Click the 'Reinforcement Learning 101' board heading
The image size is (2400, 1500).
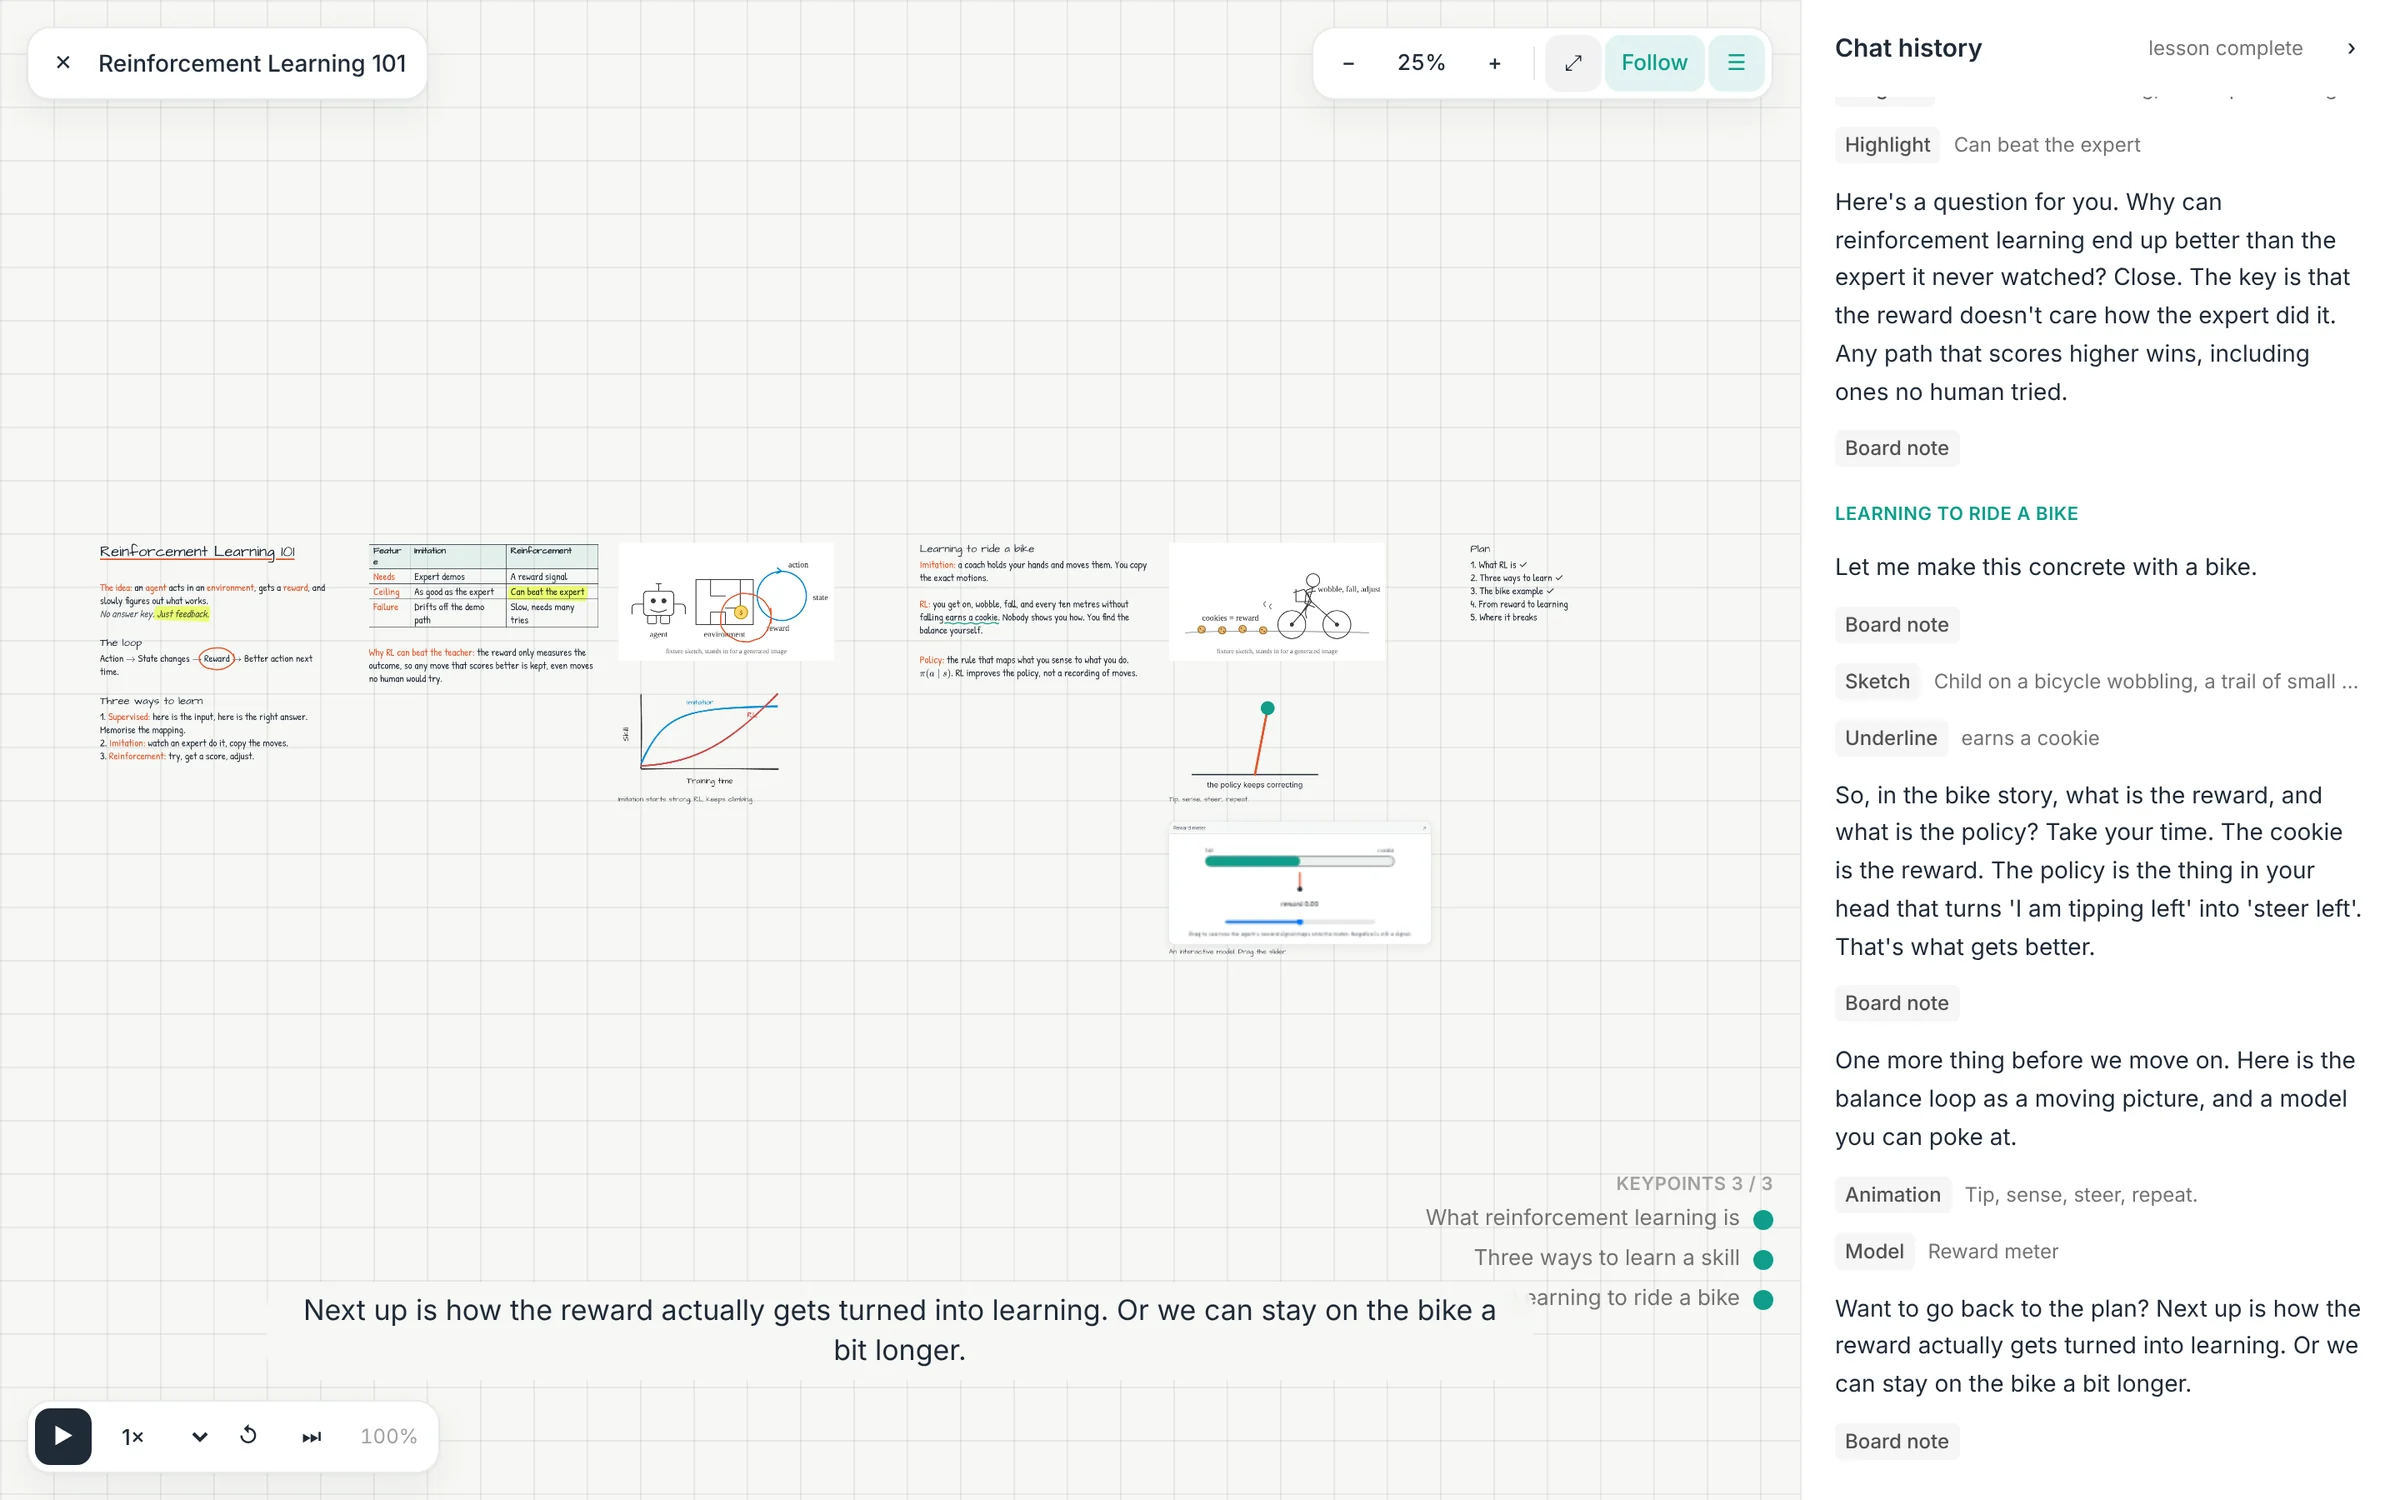tap(197, 551)
